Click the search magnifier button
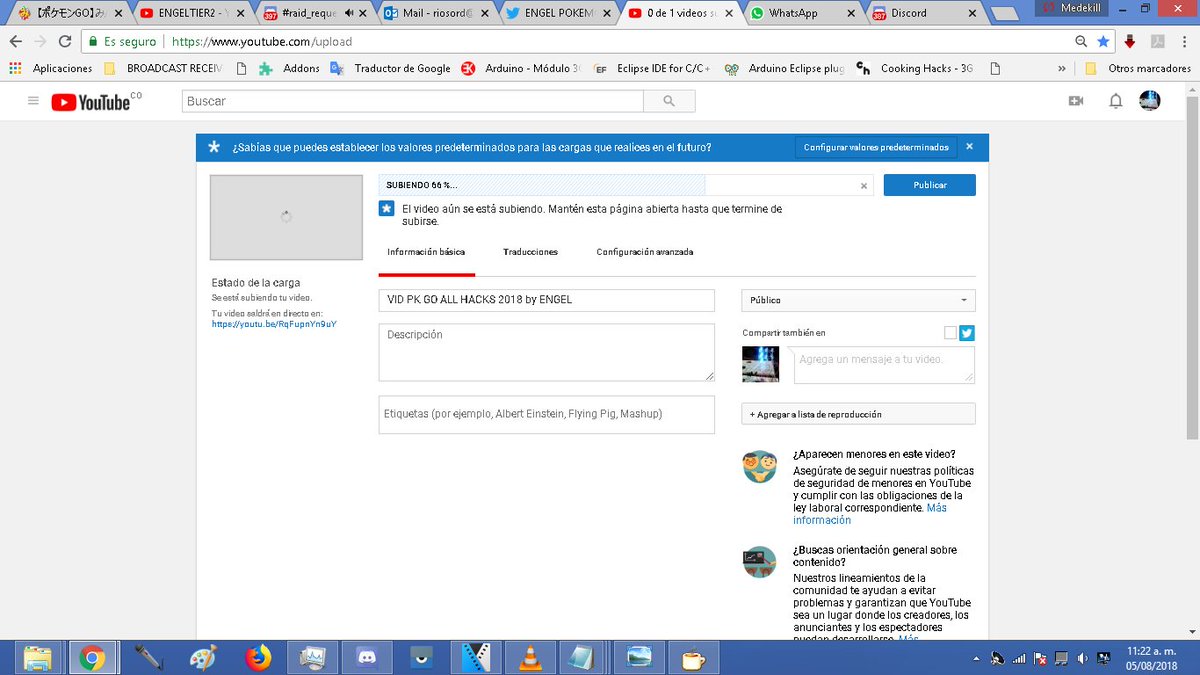1200x675 pixels. tap(669, 101)
